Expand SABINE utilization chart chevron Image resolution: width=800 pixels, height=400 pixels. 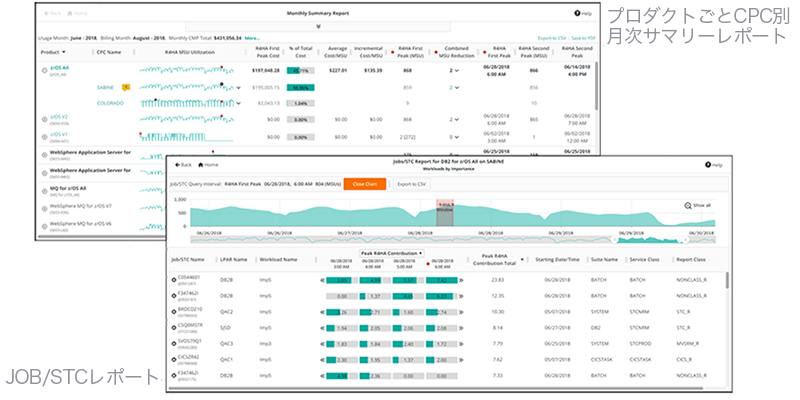(x=238, y=88)
